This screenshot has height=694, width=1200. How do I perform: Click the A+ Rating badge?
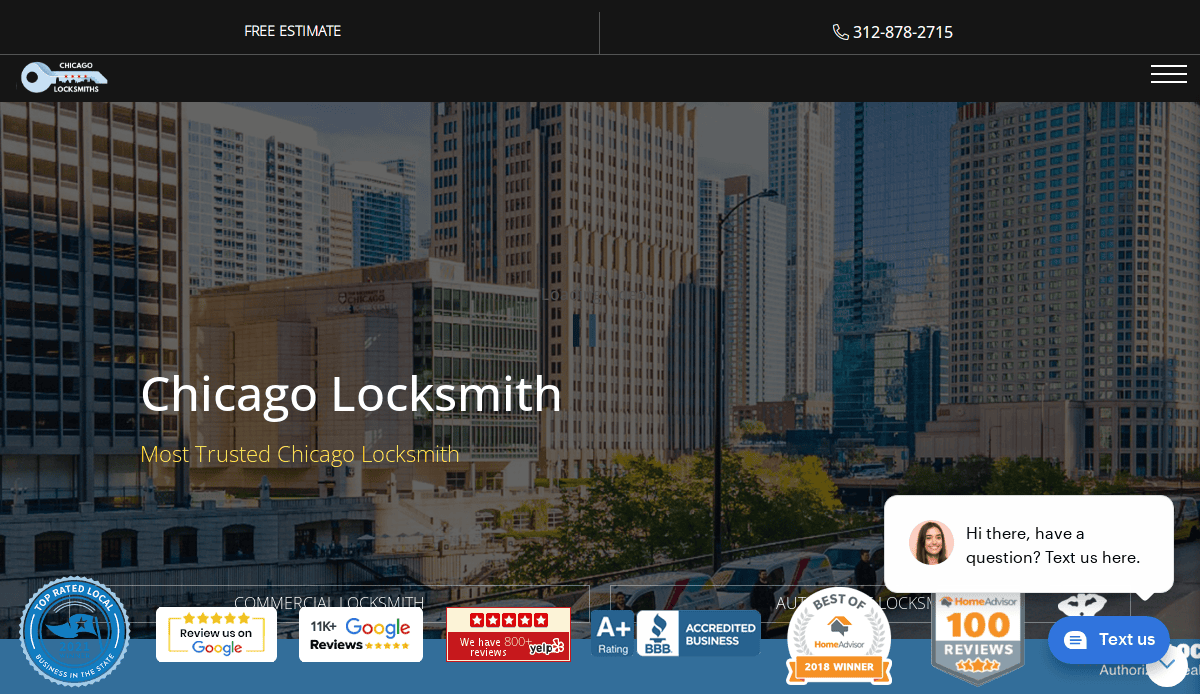click(612, 634)
